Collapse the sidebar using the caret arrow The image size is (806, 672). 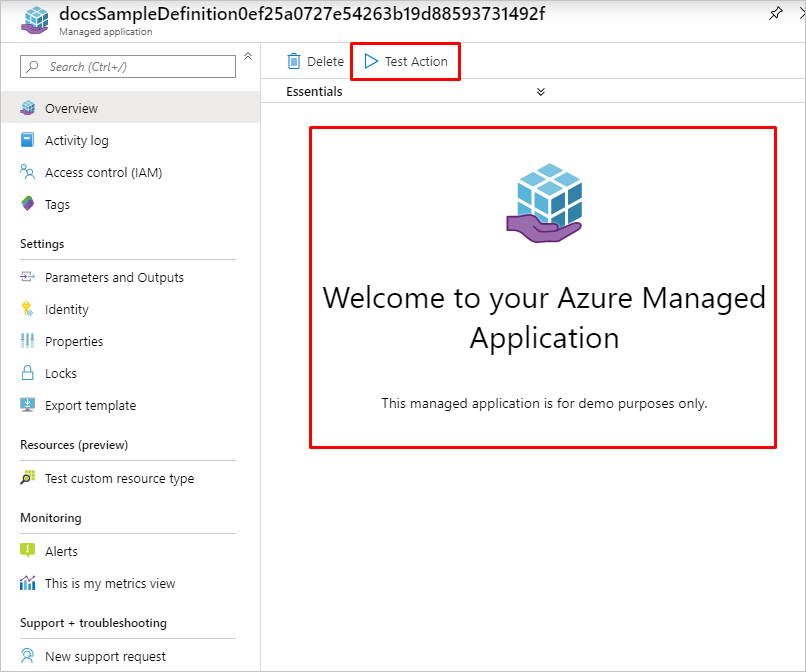247,57
